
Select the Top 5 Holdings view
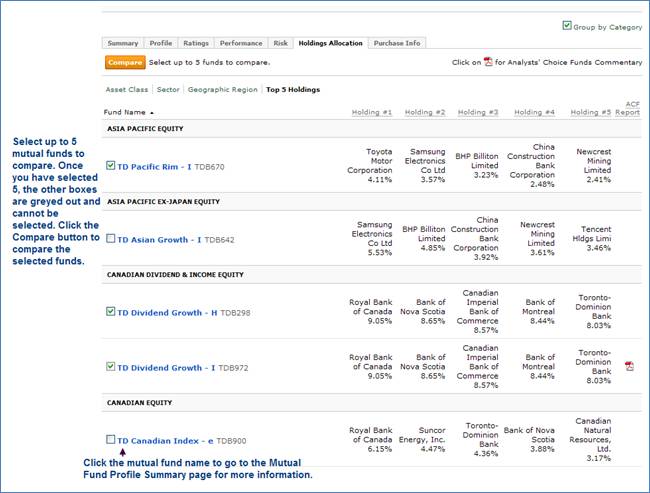[293, 90]
